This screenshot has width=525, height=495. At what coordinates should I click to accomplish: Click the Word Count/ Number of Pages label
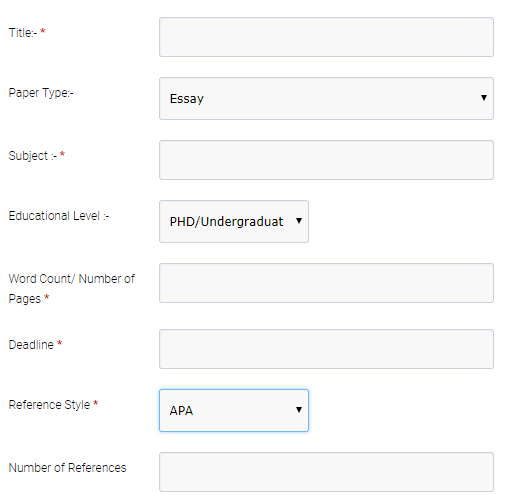point(71,288)
